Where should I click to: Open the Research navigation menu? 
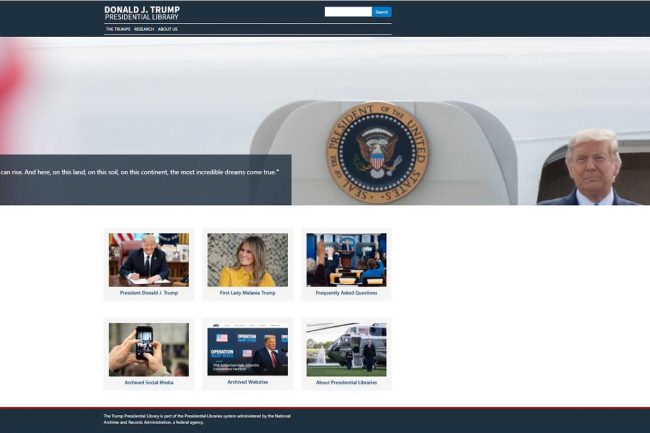pyautogui.click(x=144, y=29)
